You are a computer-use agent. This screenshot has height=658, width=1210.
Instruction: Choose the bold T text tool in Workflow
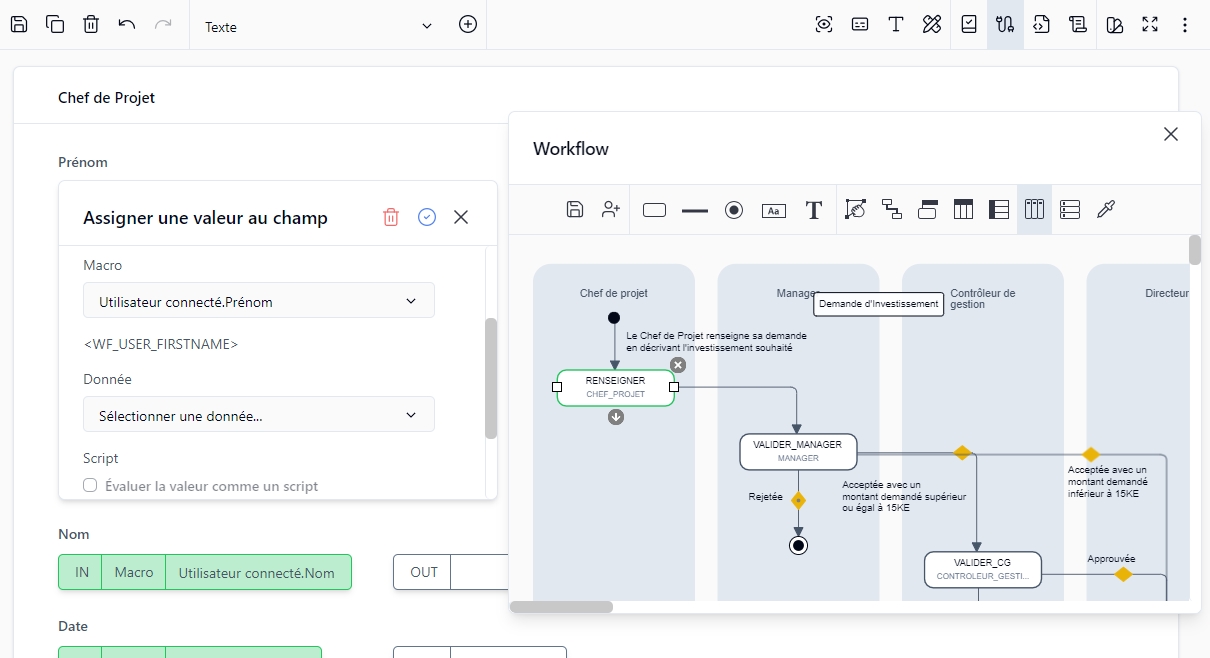coord(814,210)
